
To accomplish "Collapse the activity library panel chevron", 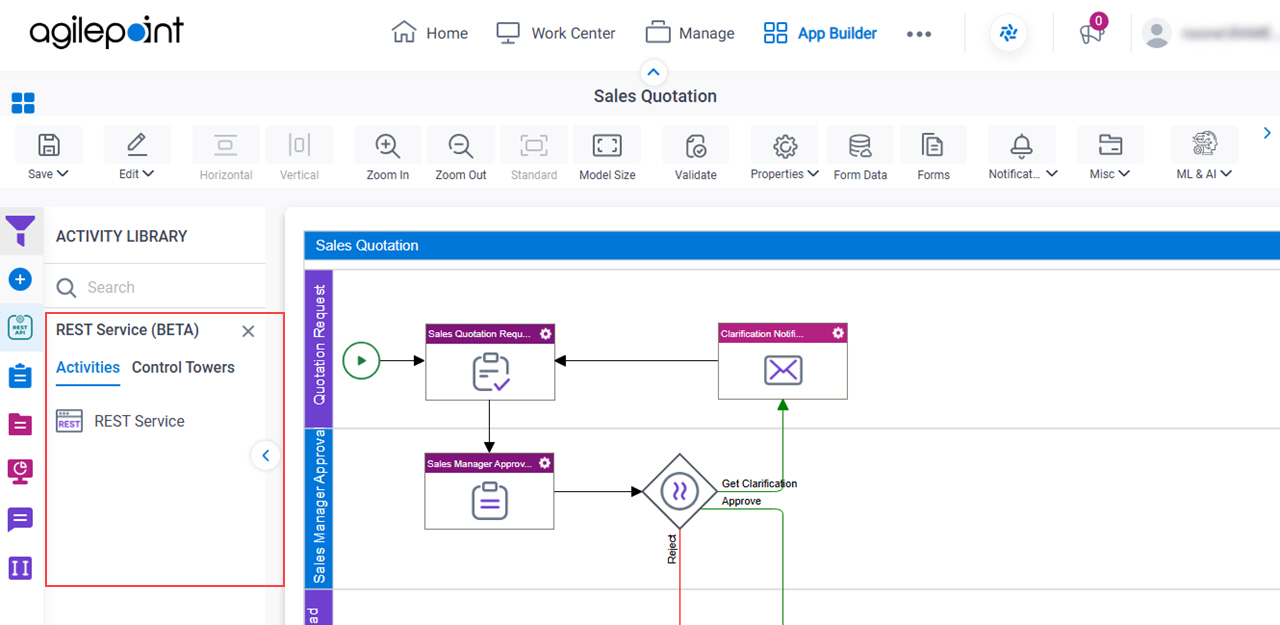I will pos(265,455).
